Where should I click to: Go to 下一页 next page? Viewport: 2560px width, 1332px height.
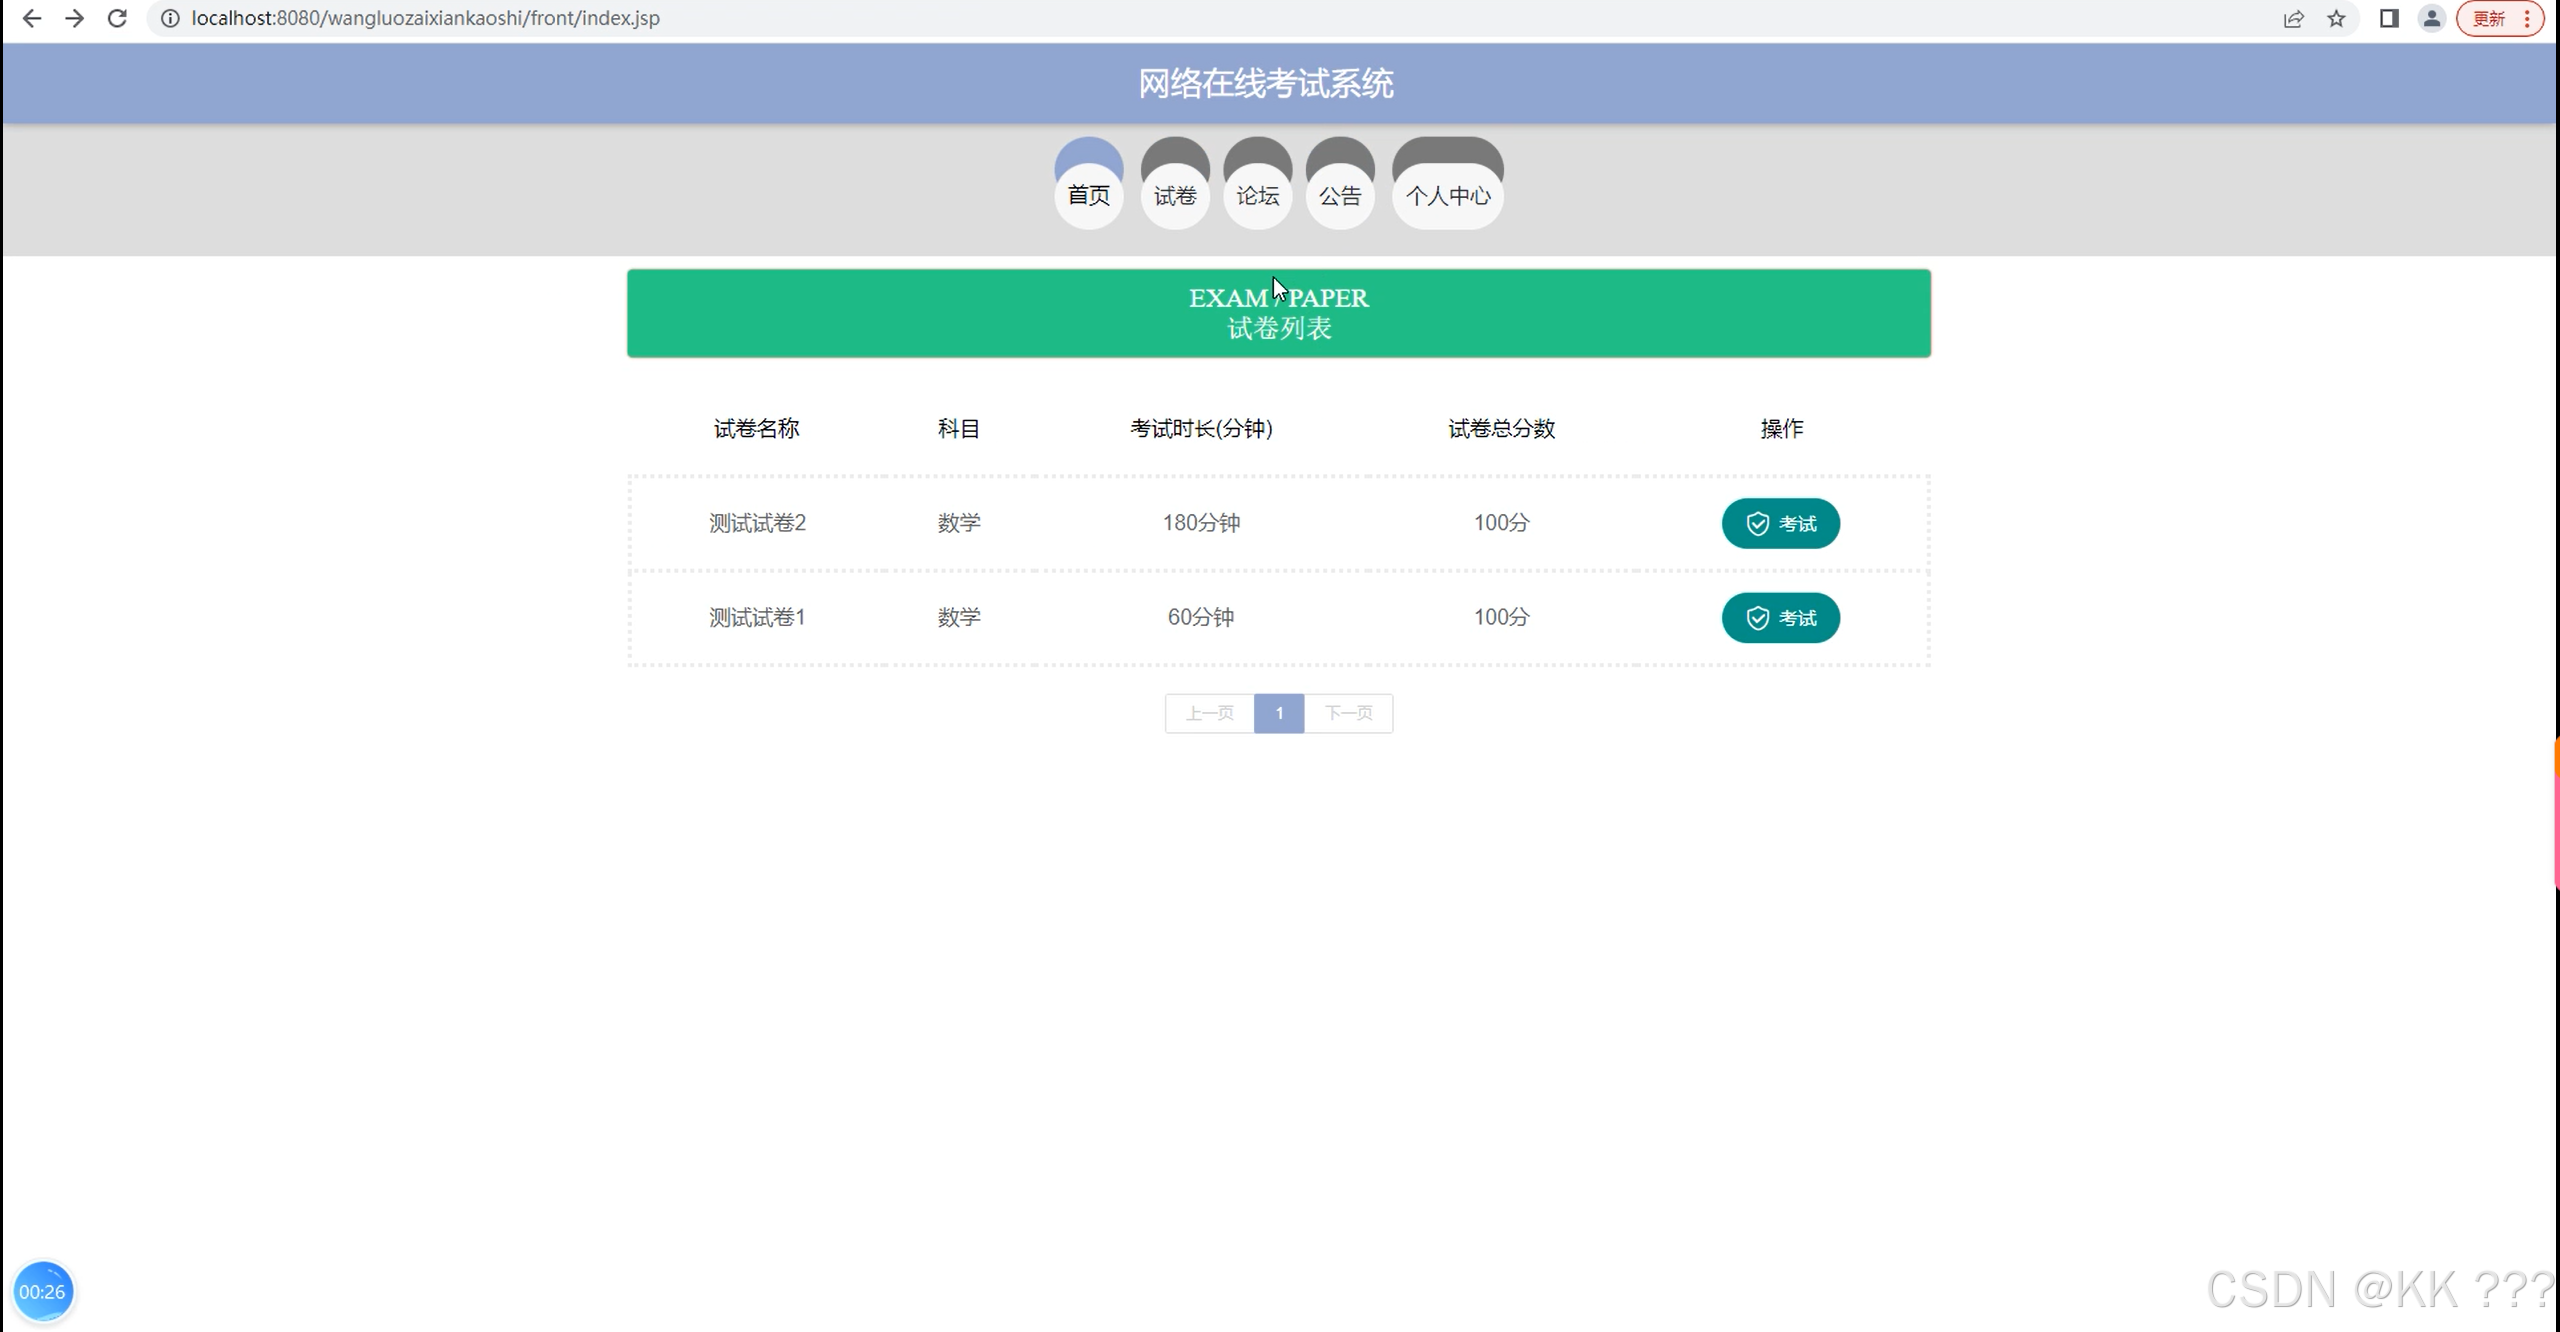(1349, 713)
